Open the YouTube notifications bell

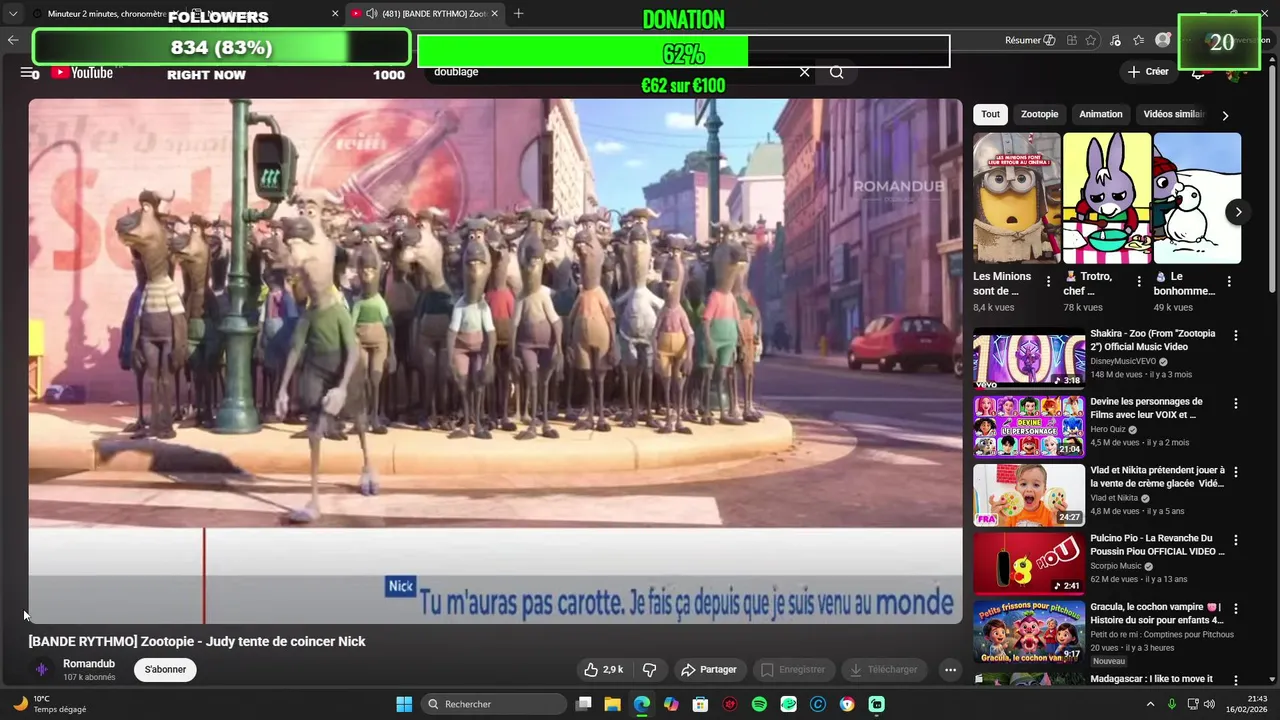(1198, 72)
